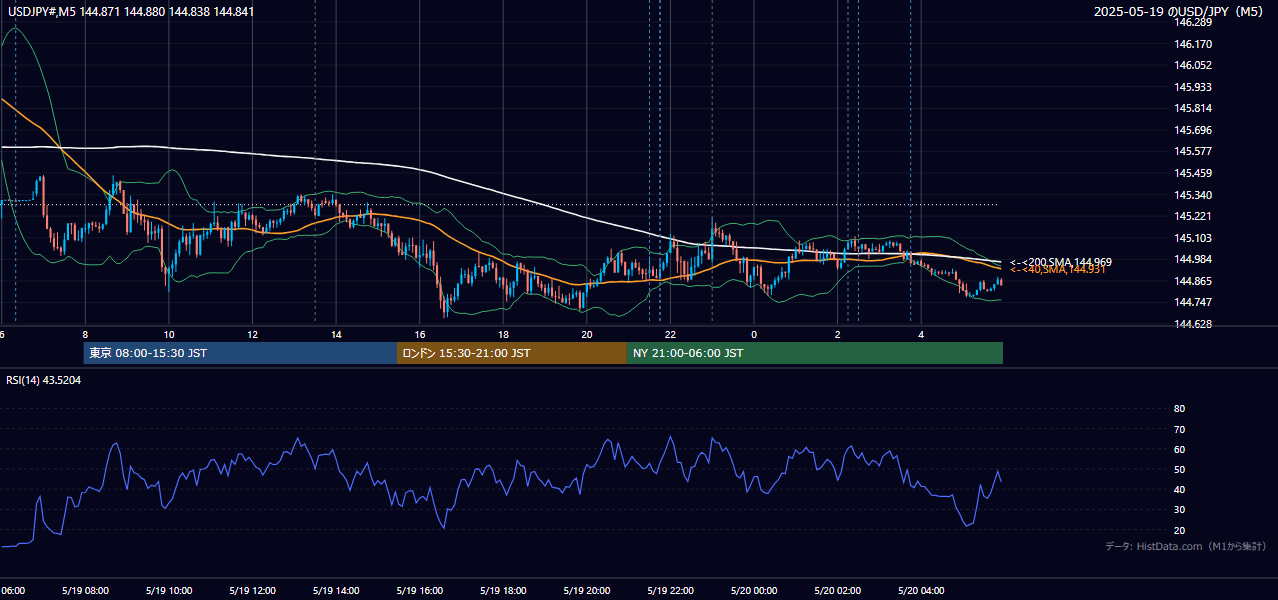Click the bottom date label 5/19 18:00

(x=503, y=590)
